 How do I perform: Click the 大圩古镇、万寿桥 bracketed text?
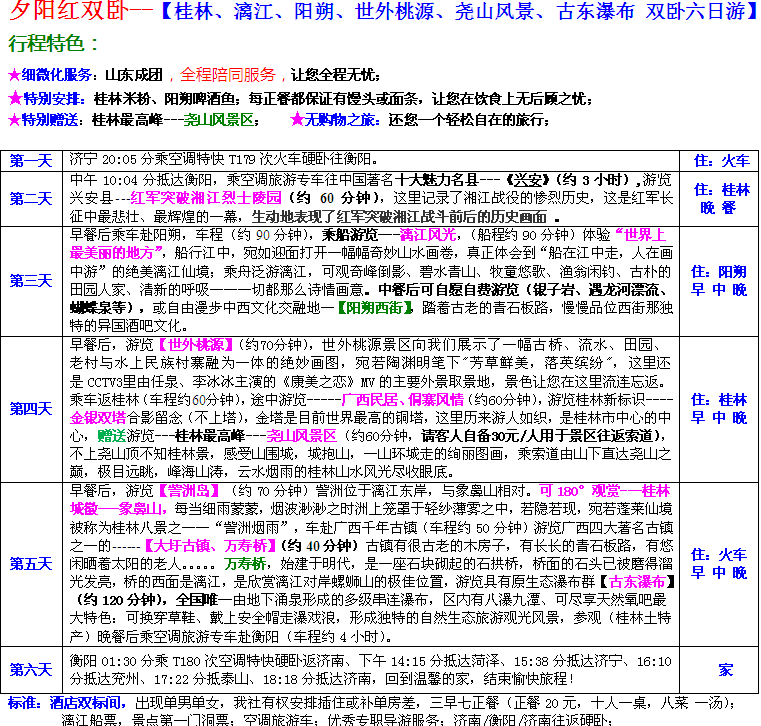click(x=204, y=546)
